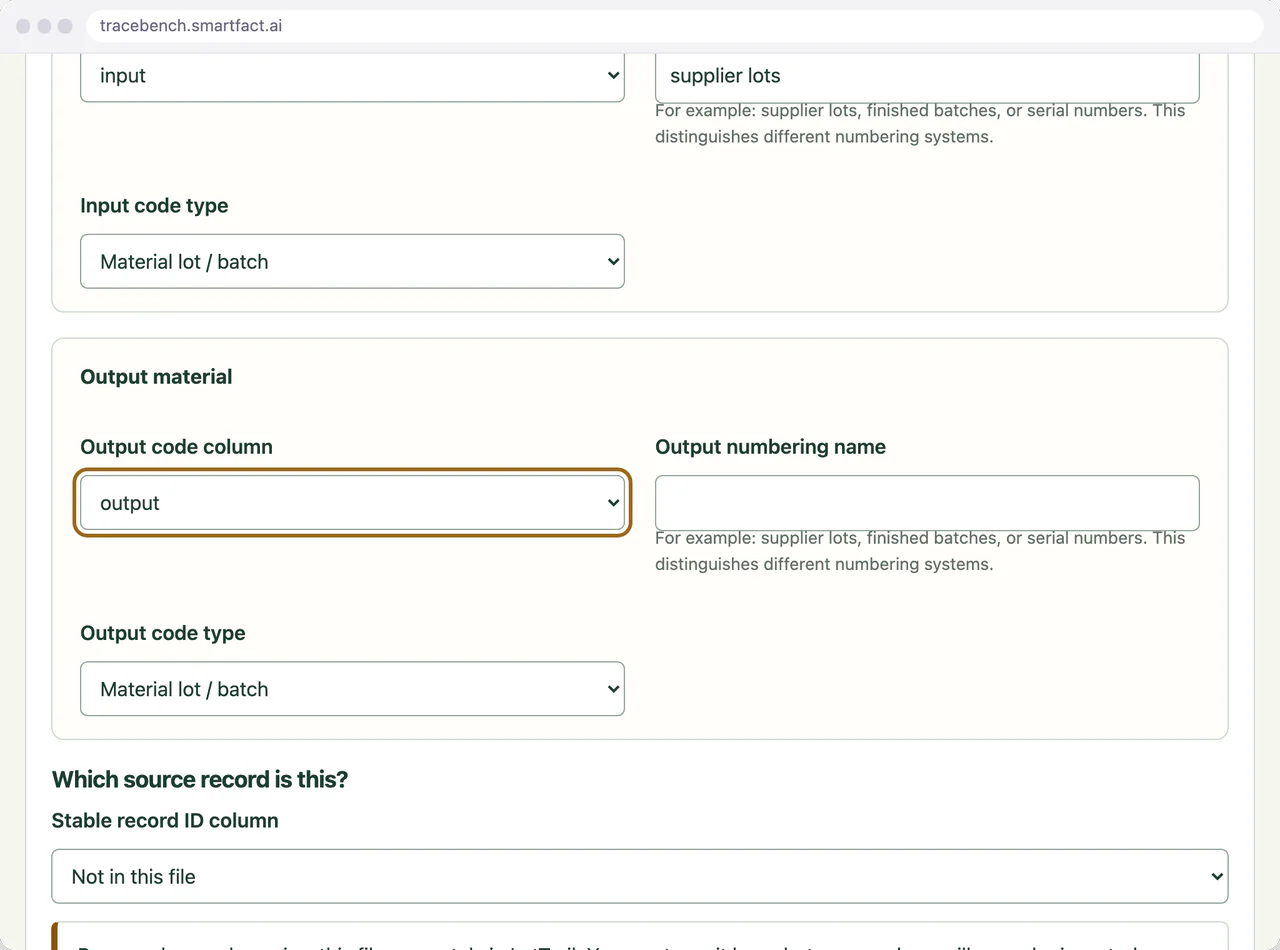Screen dimensions: 1280x950
Task: Click the "Input code type" label
Action: [x=154, y=206]
